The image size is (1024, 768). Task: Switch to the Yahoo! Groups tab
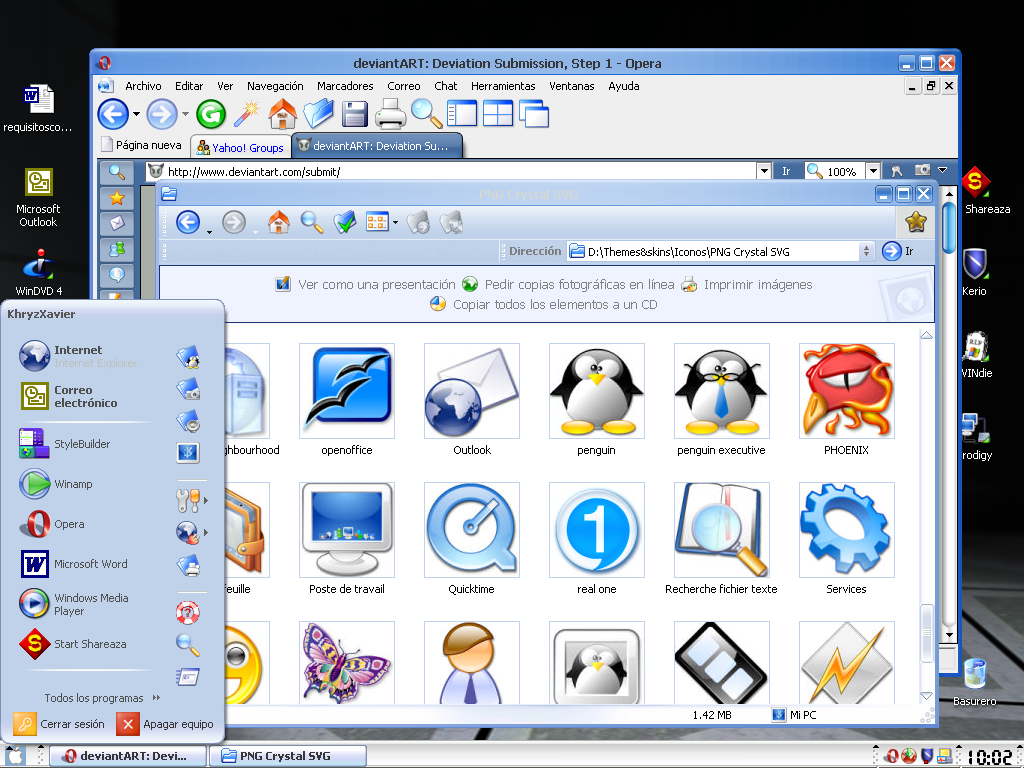pos(240,147)
